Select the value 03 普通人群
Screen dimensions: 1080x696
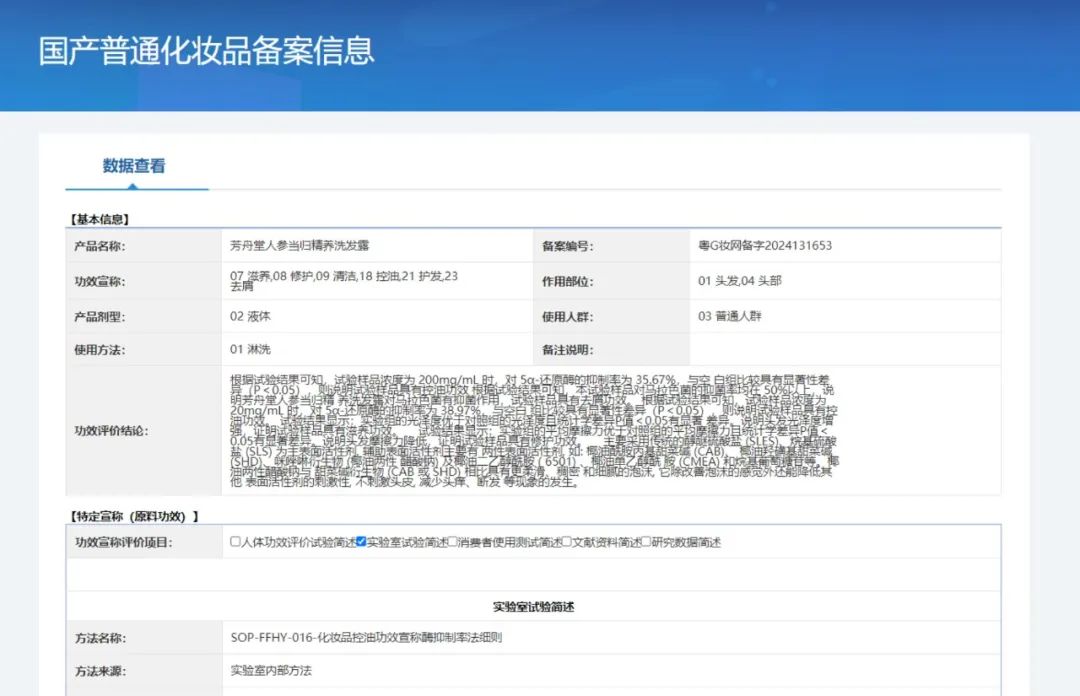(730, 316)
